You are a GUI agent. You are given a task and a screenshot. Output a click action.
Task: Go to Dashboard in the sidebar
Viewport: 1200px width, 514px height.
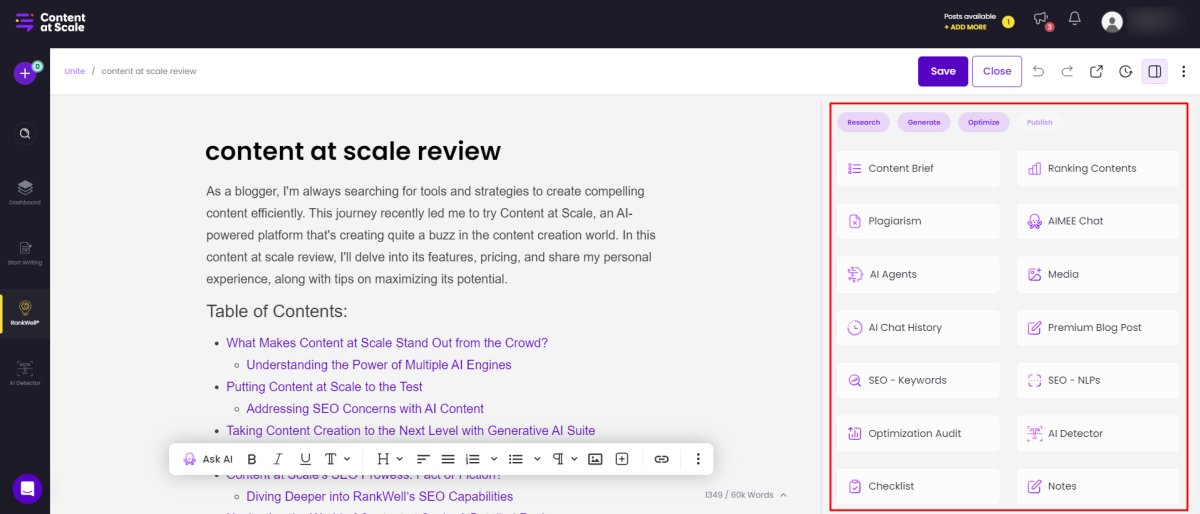click(25, 192)
